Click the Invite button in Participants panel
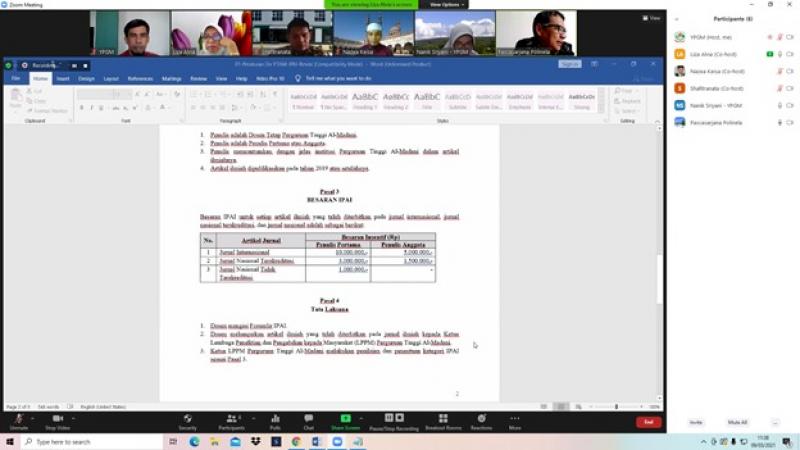The height and width of the screenshot is (450, 800). click(x=695, y=422)
